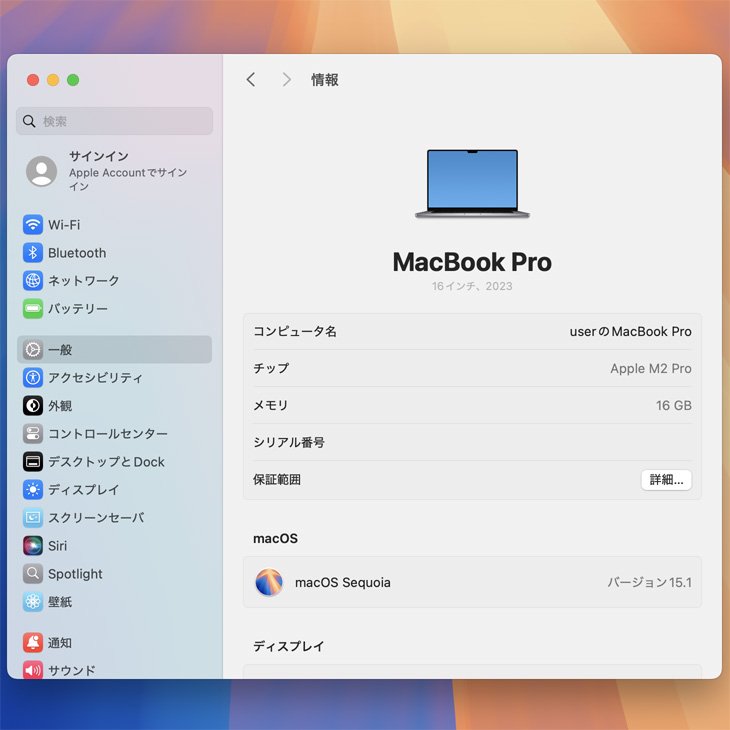Click デスクトップとDock icon

[33, 461]
